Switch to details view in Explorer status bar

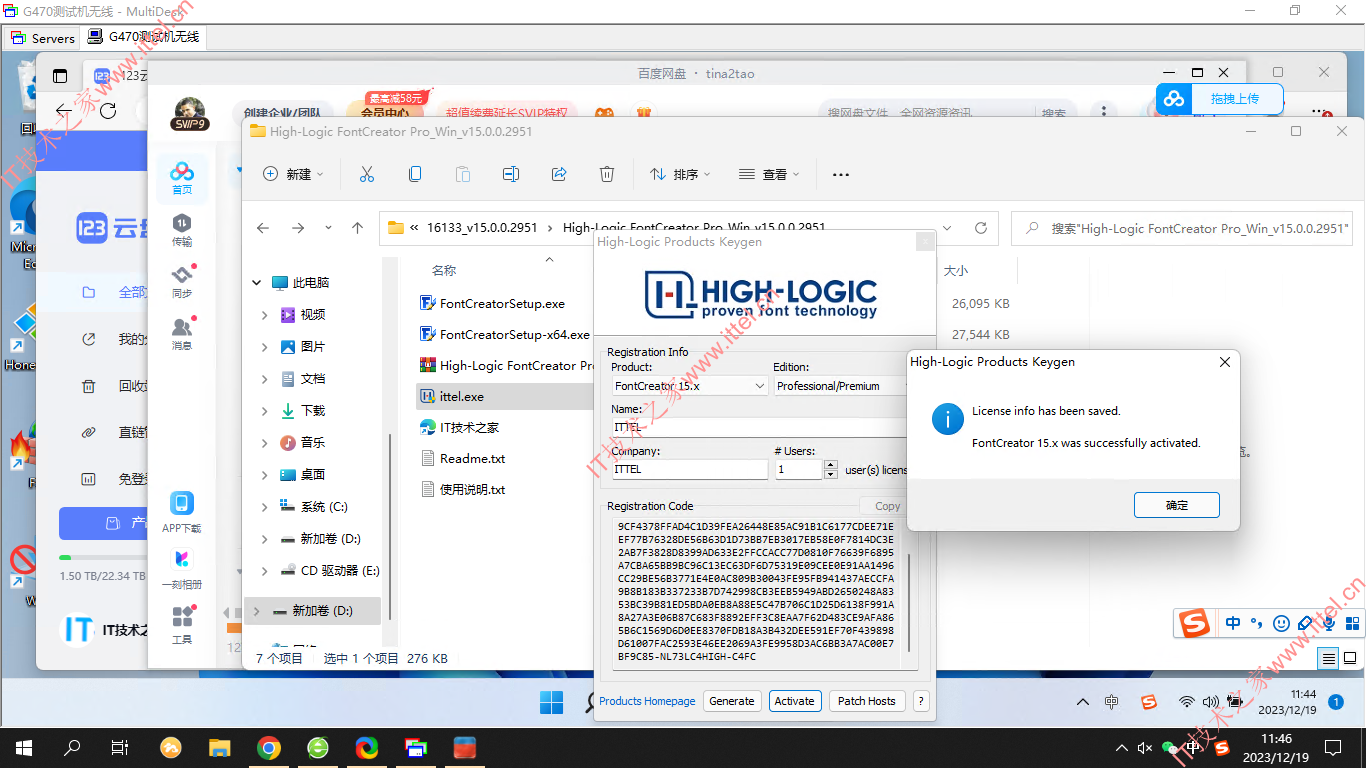click(x=1328, y=658)
